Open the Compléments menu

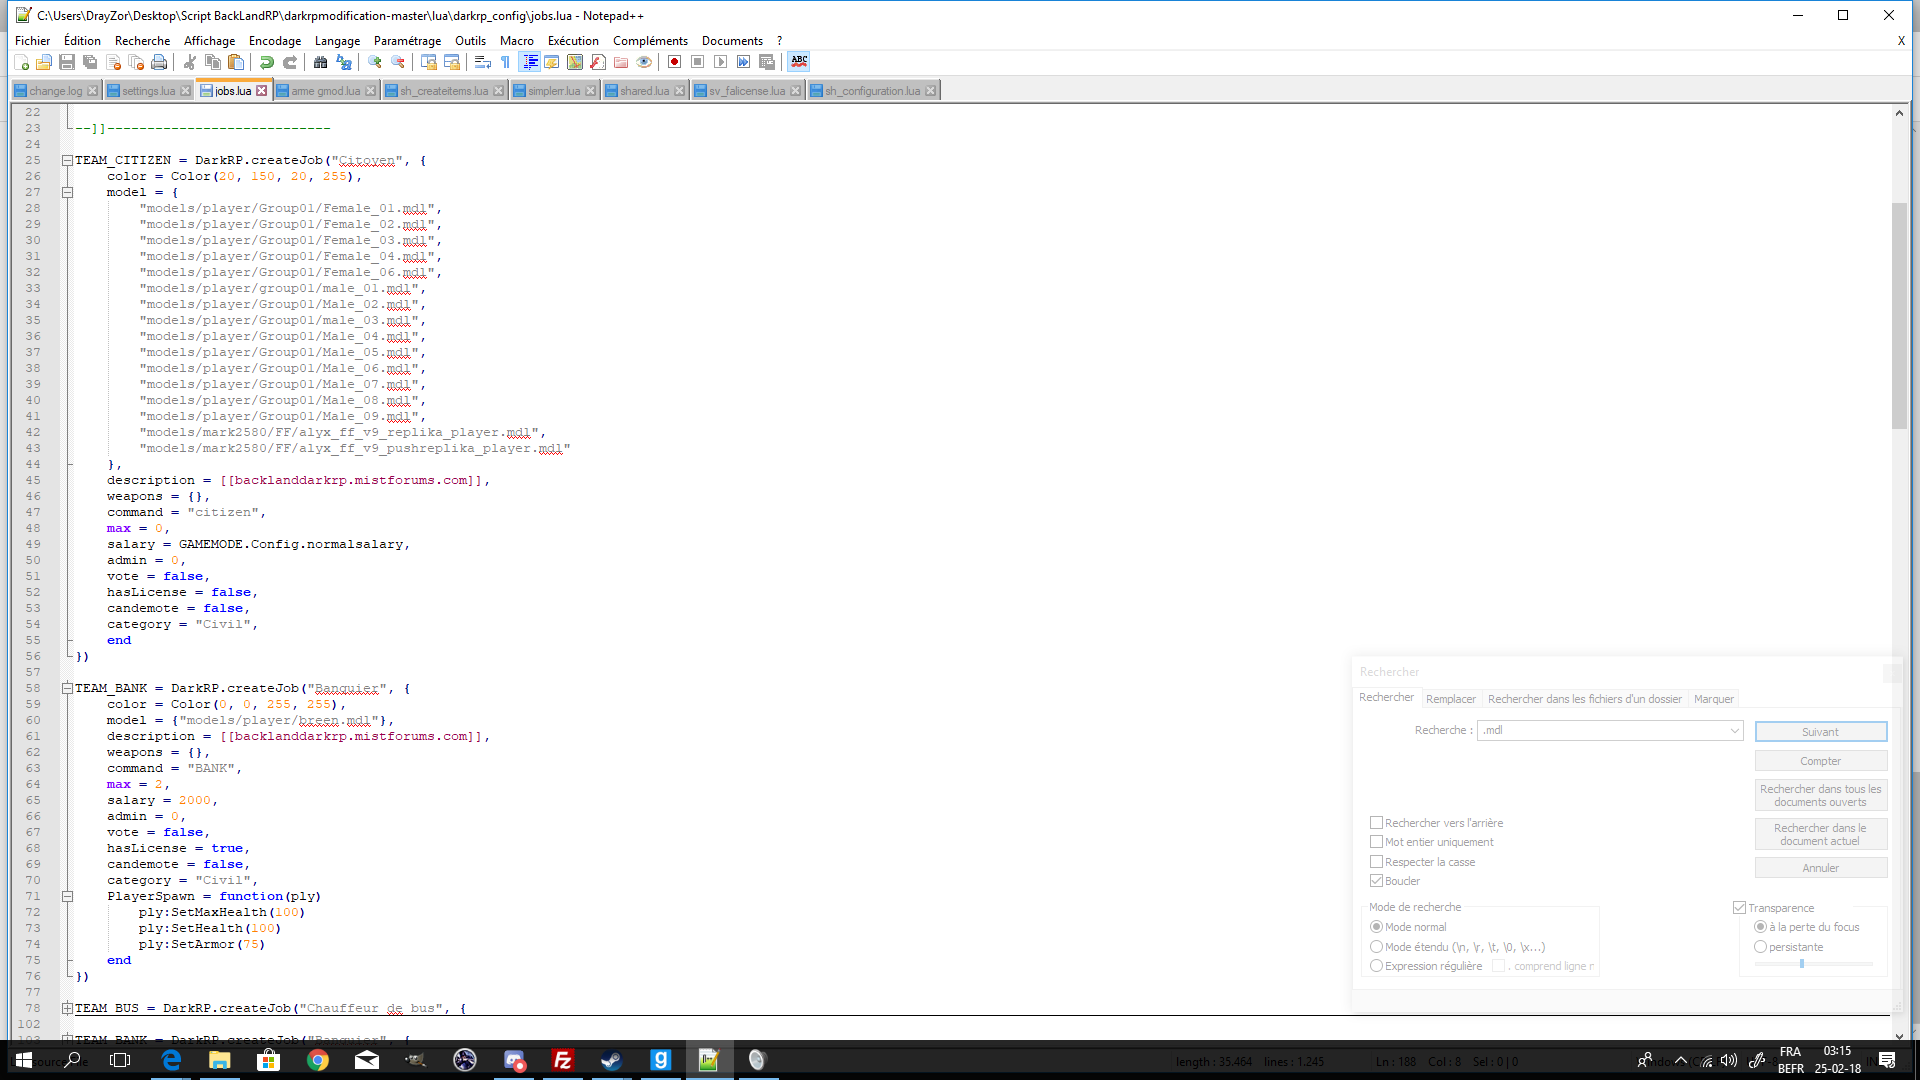[650, 41]
